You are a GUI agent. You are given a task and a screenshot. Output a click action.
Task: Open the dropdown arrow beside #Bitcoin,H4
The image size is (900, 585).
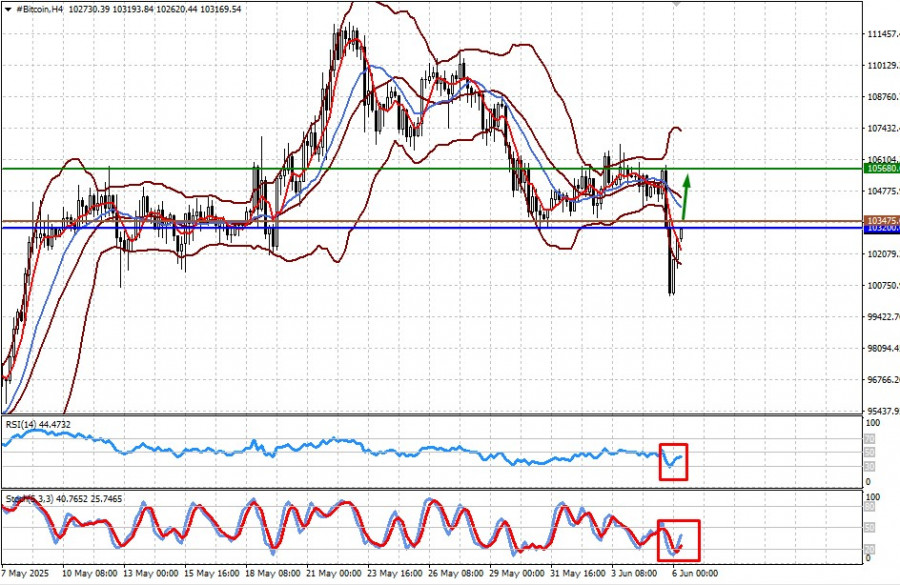tap(8, 9)
